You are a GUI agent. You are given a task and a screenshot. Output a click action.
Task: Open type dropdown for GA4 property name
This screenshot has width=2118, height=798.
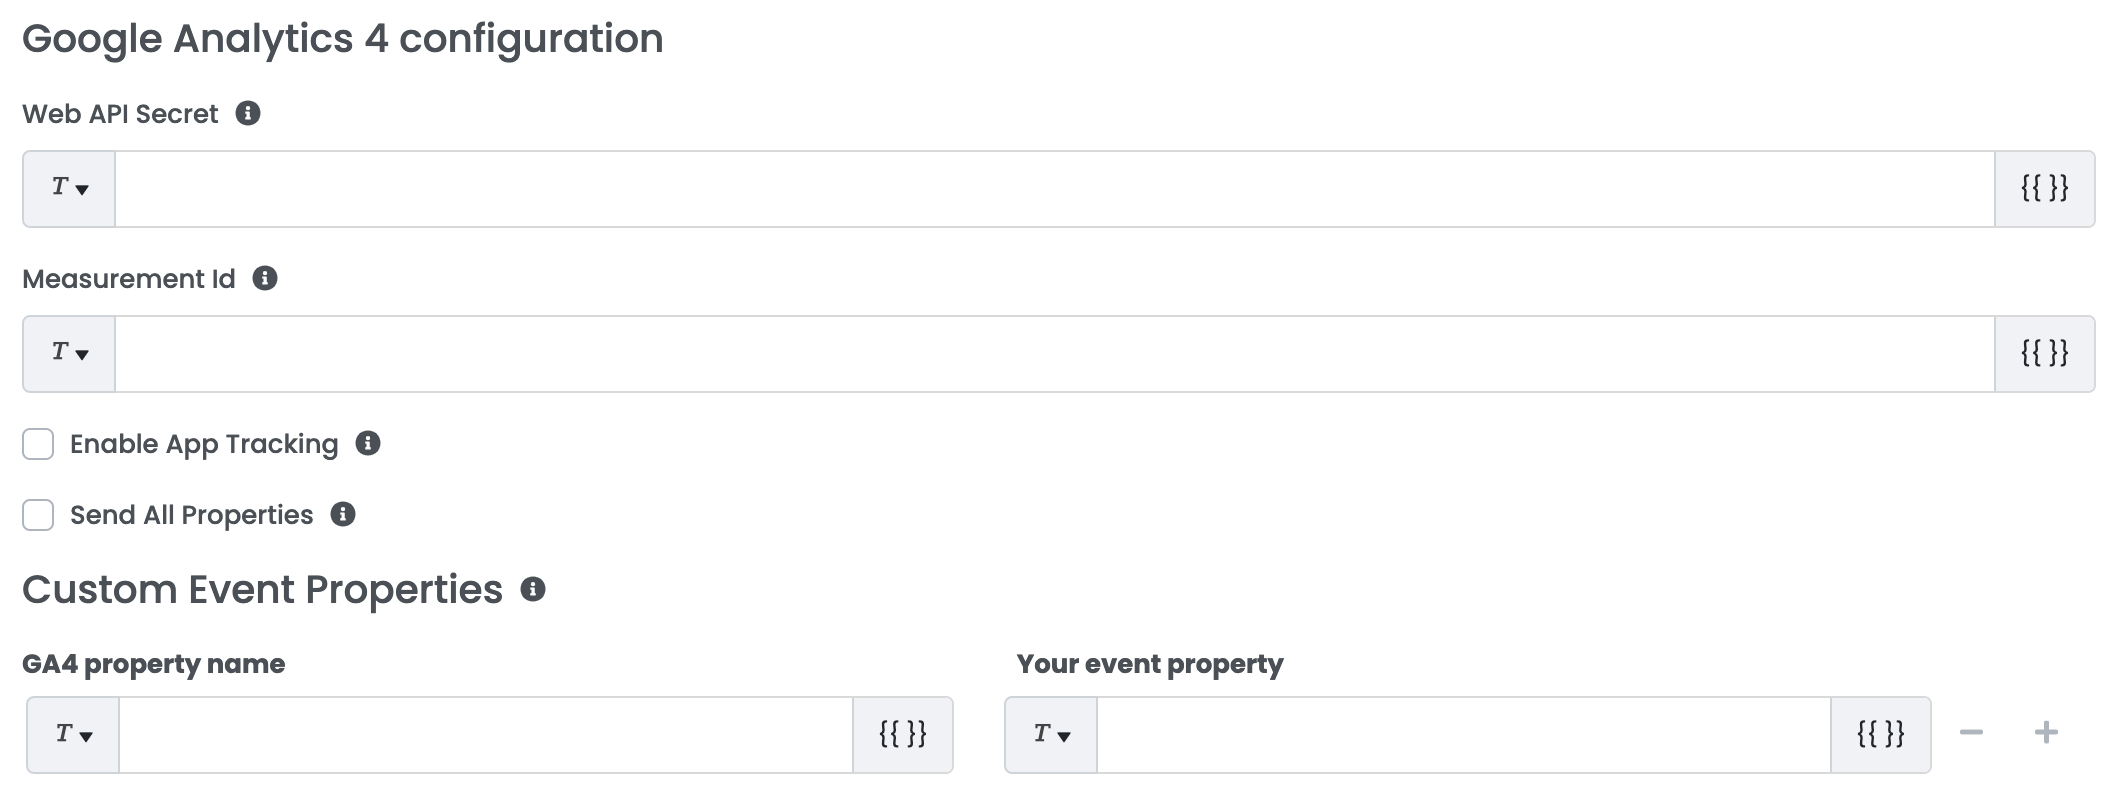[74, 735]
